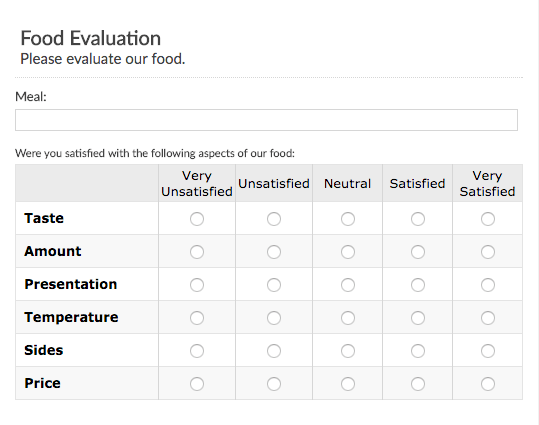Rate Taste as Neutral
This screenshot has width=539, height=425.
(x=348, y=219)
